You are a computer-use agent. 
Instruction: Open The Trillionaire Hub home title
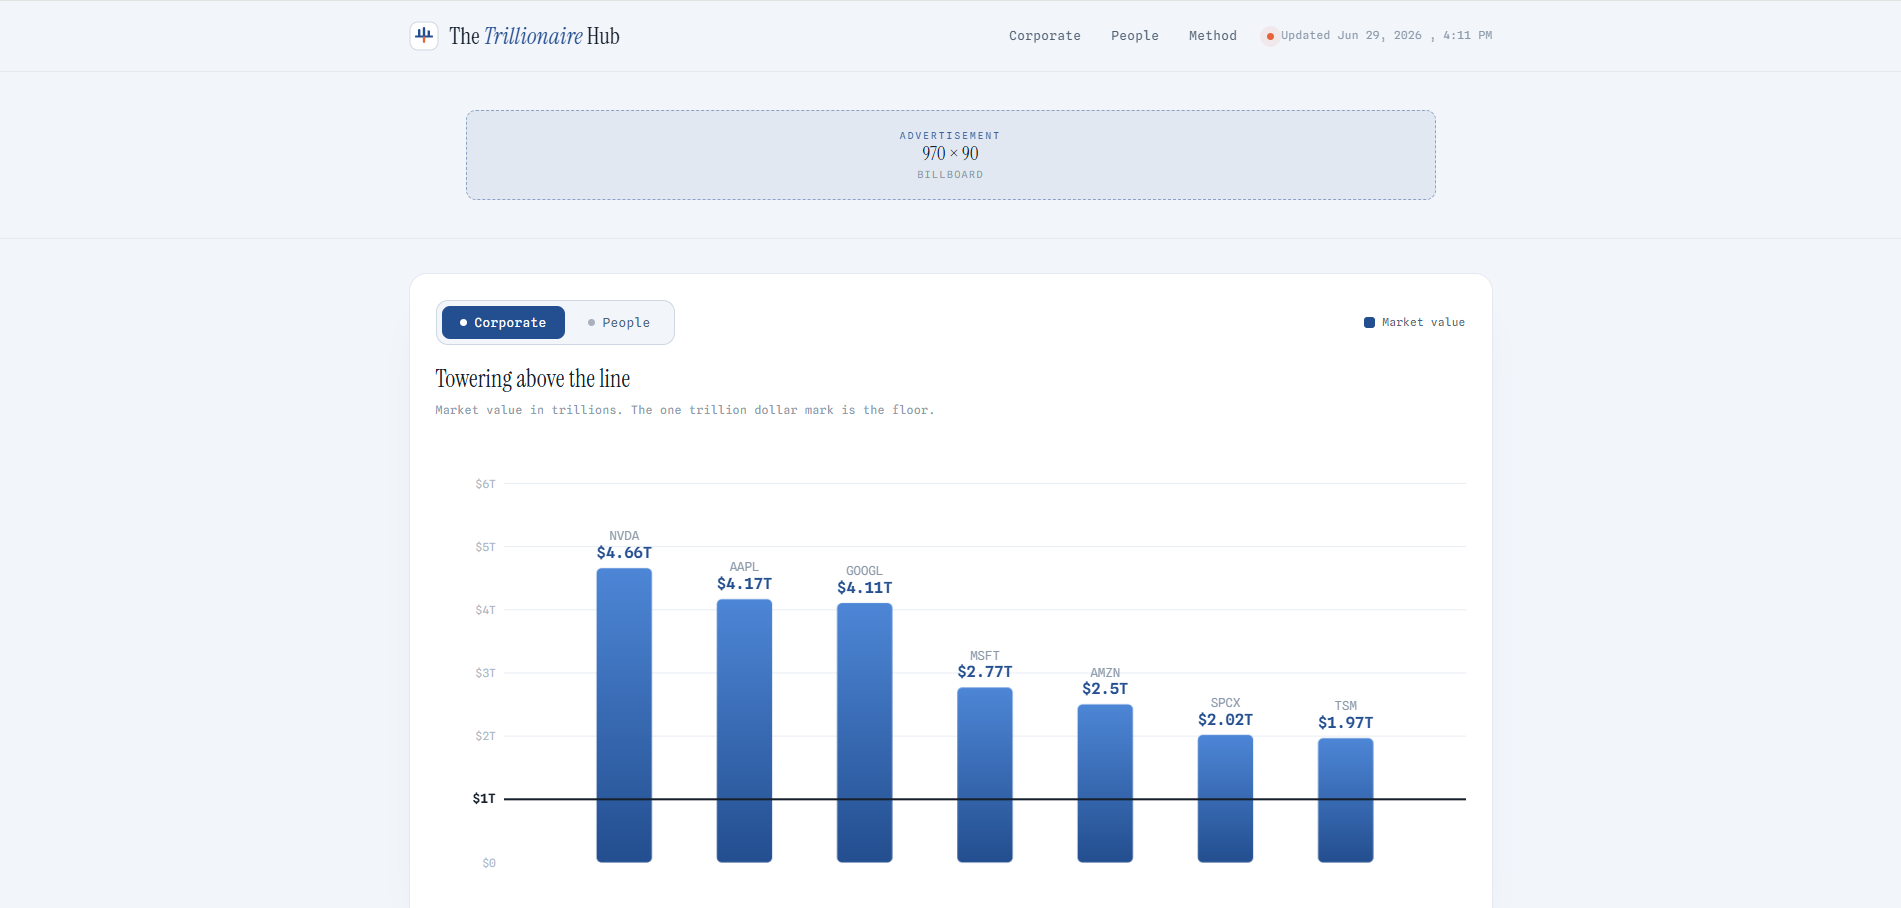534,36
